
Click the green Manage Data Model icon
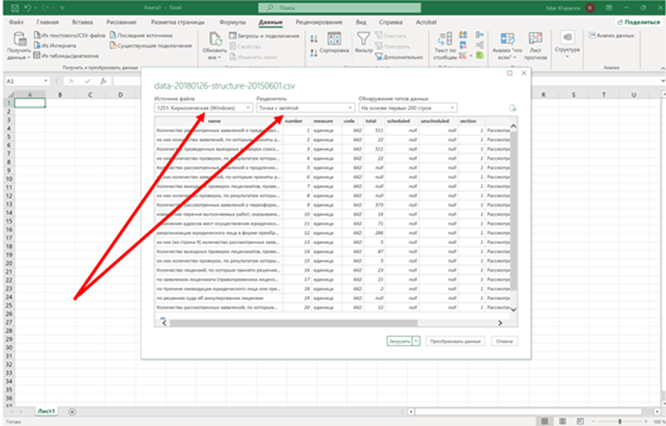tap(480, 55)
